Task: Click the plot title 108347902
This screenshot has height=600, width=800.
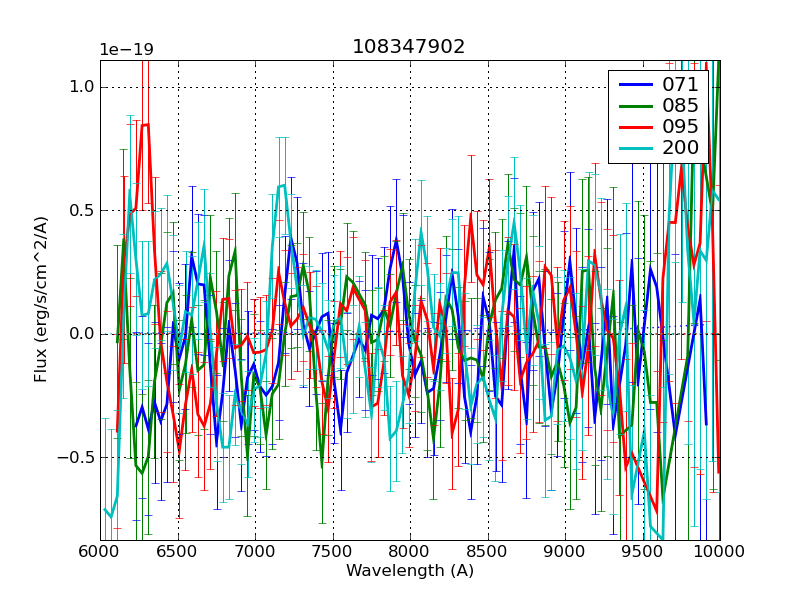Action: coord(409,47)
